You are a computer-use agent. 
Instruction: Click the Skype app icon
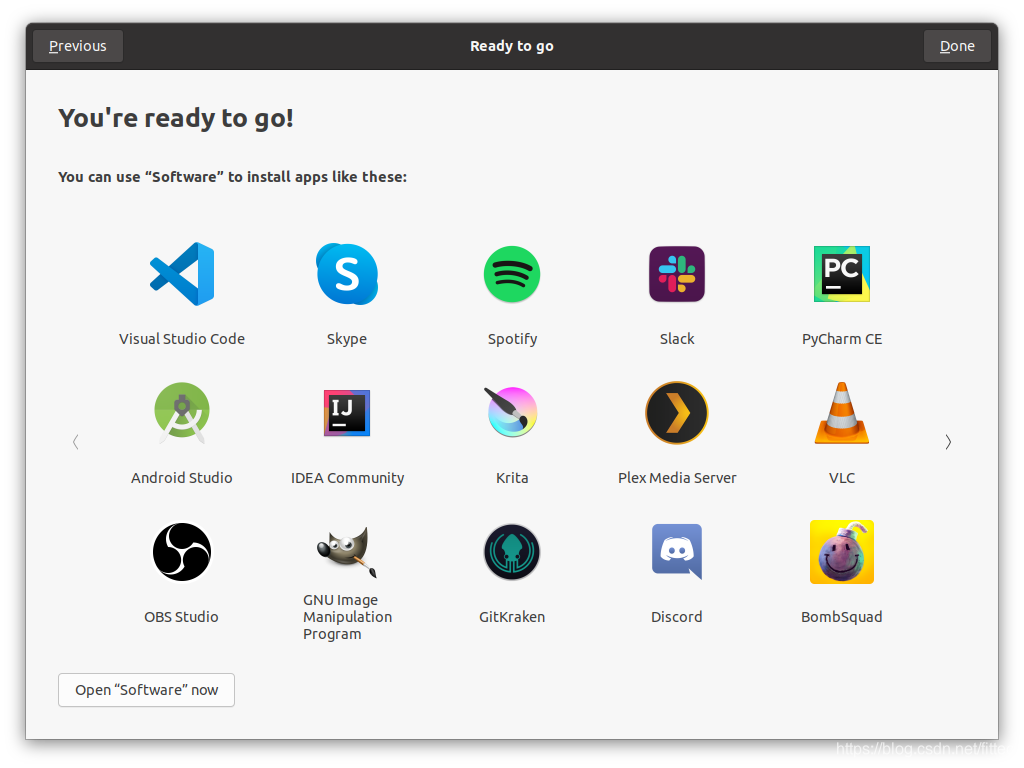coord(347,274)
